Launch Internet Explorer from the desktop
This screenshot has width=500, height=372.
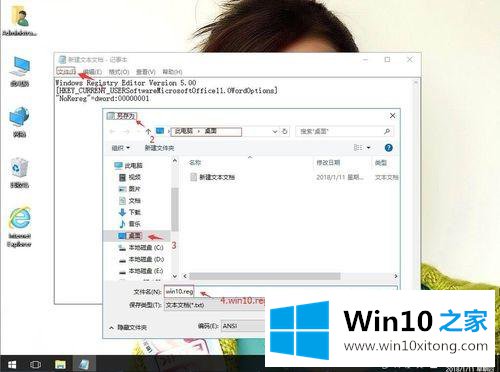point(19,227)
